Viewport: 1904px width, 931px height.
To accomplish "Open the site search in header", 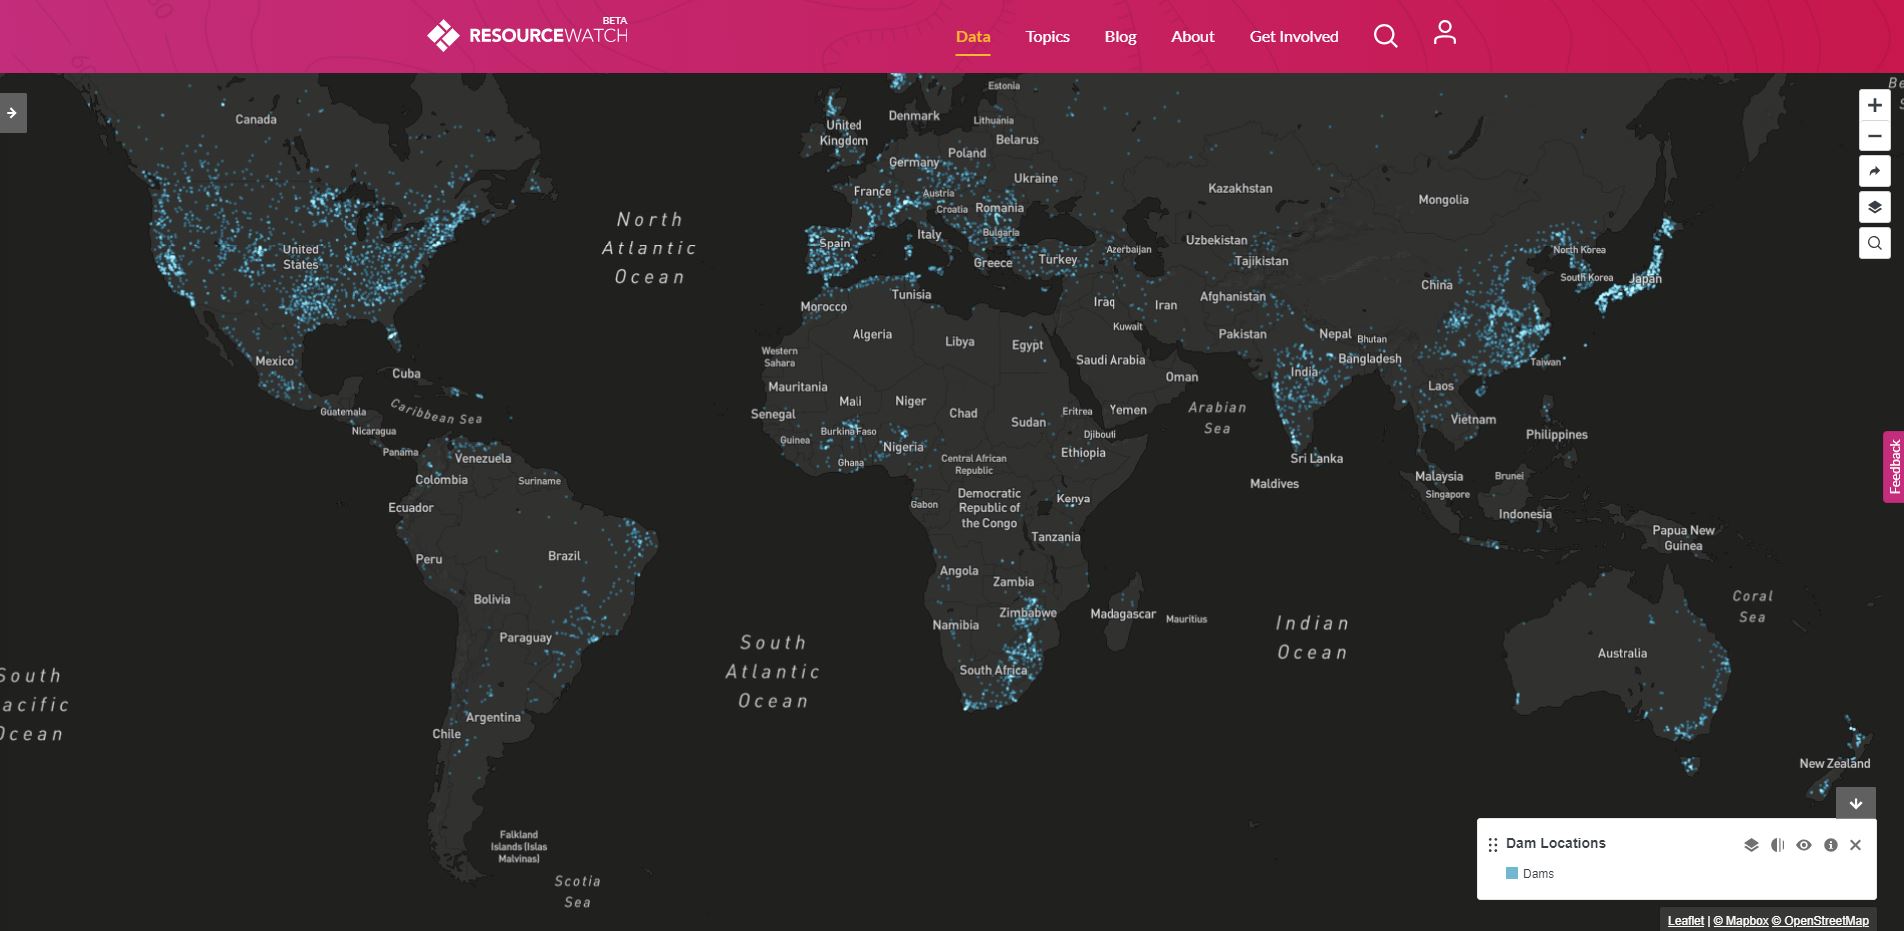I will [1385, 36].
